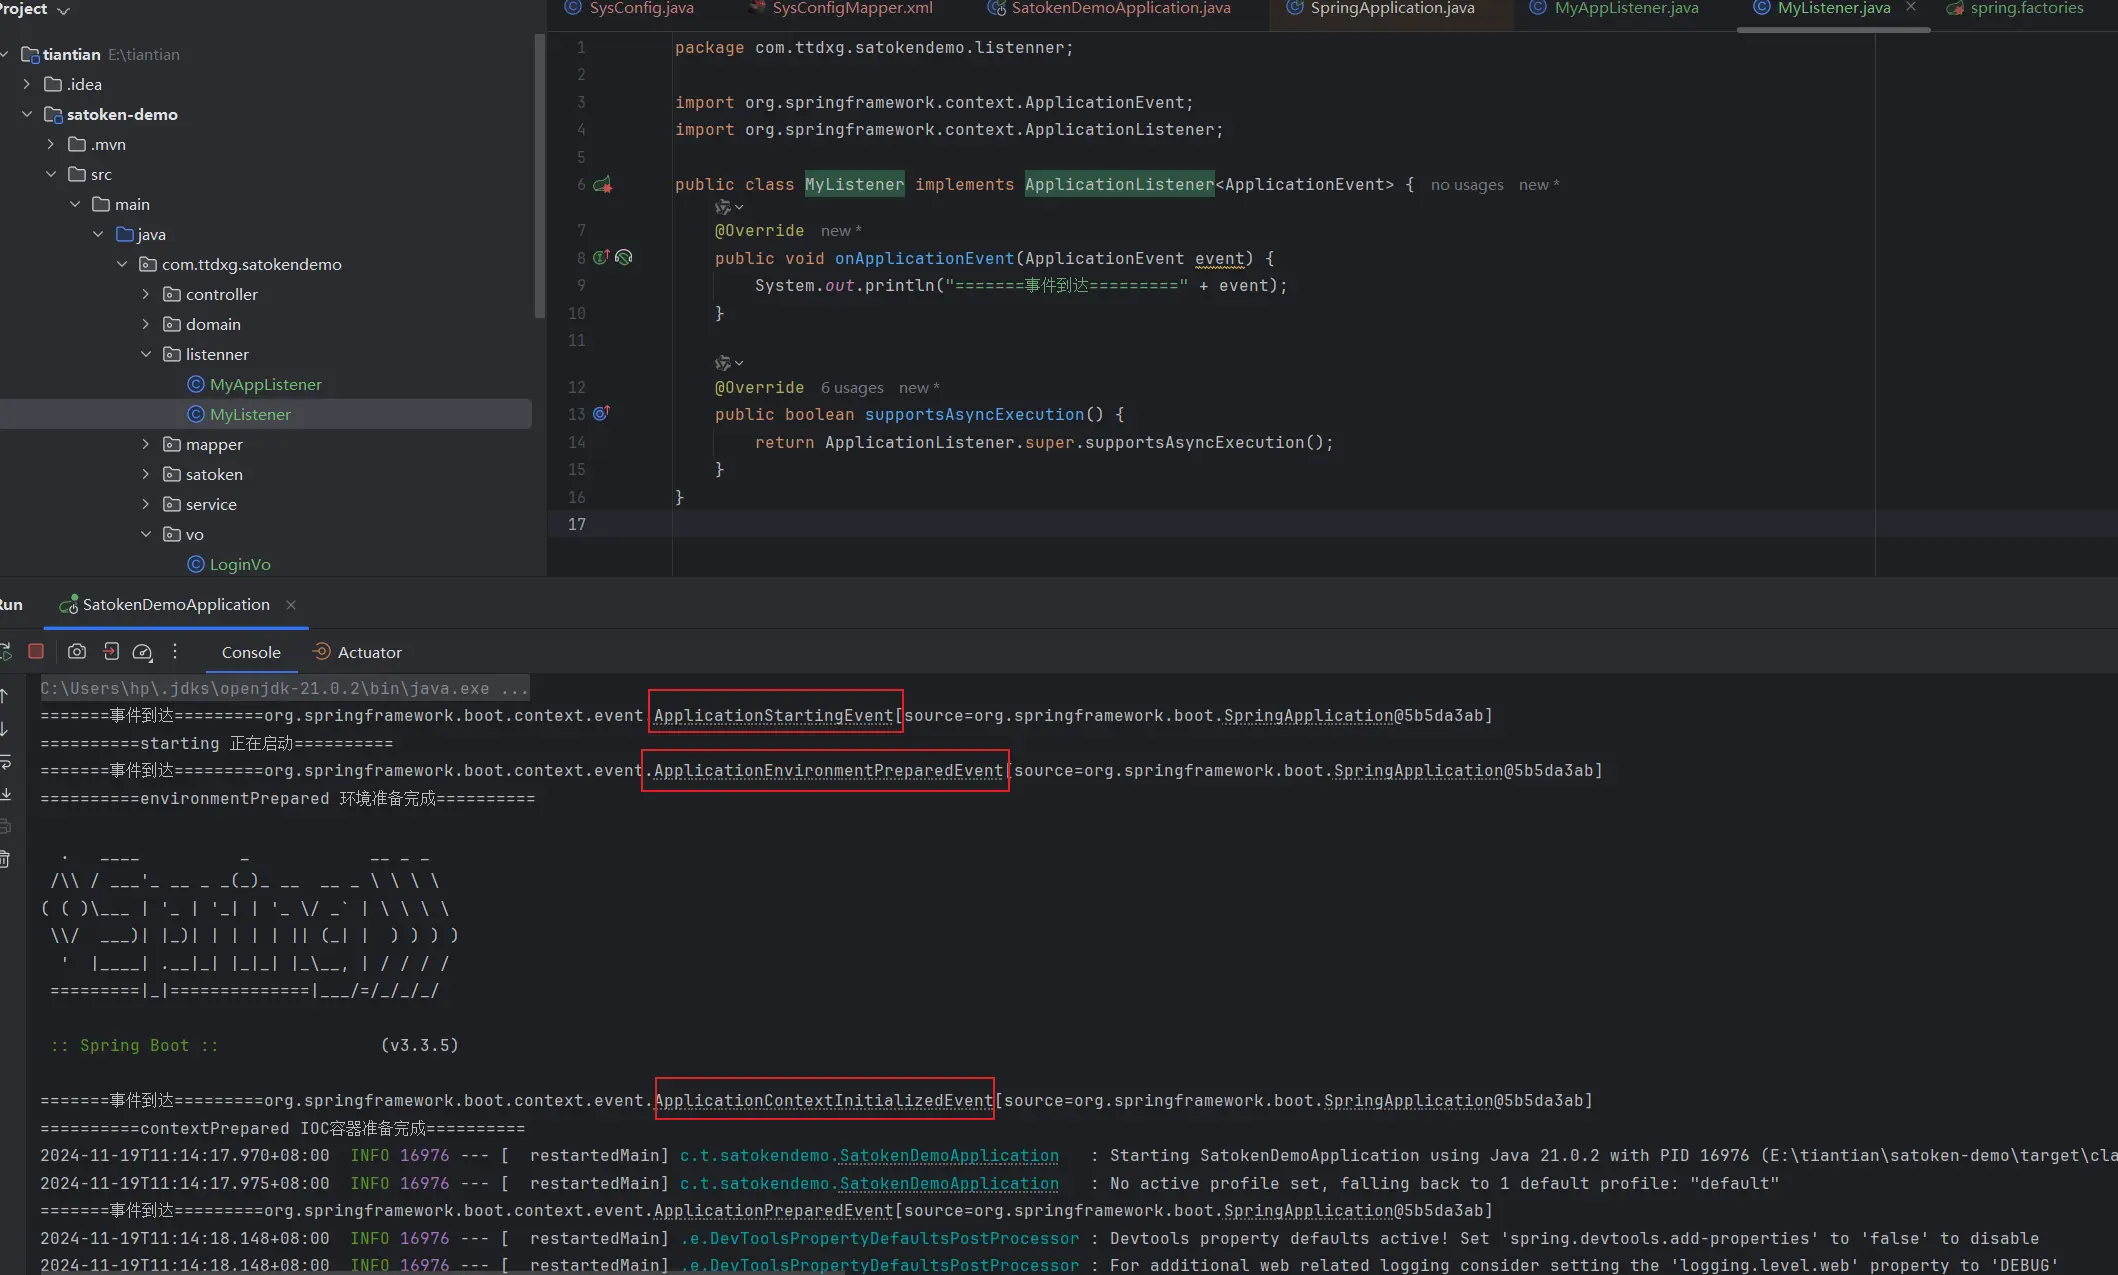Expand the .mvn folder
The image size is (2118, 1275).
pyautogui.click(x=51, y=144)
